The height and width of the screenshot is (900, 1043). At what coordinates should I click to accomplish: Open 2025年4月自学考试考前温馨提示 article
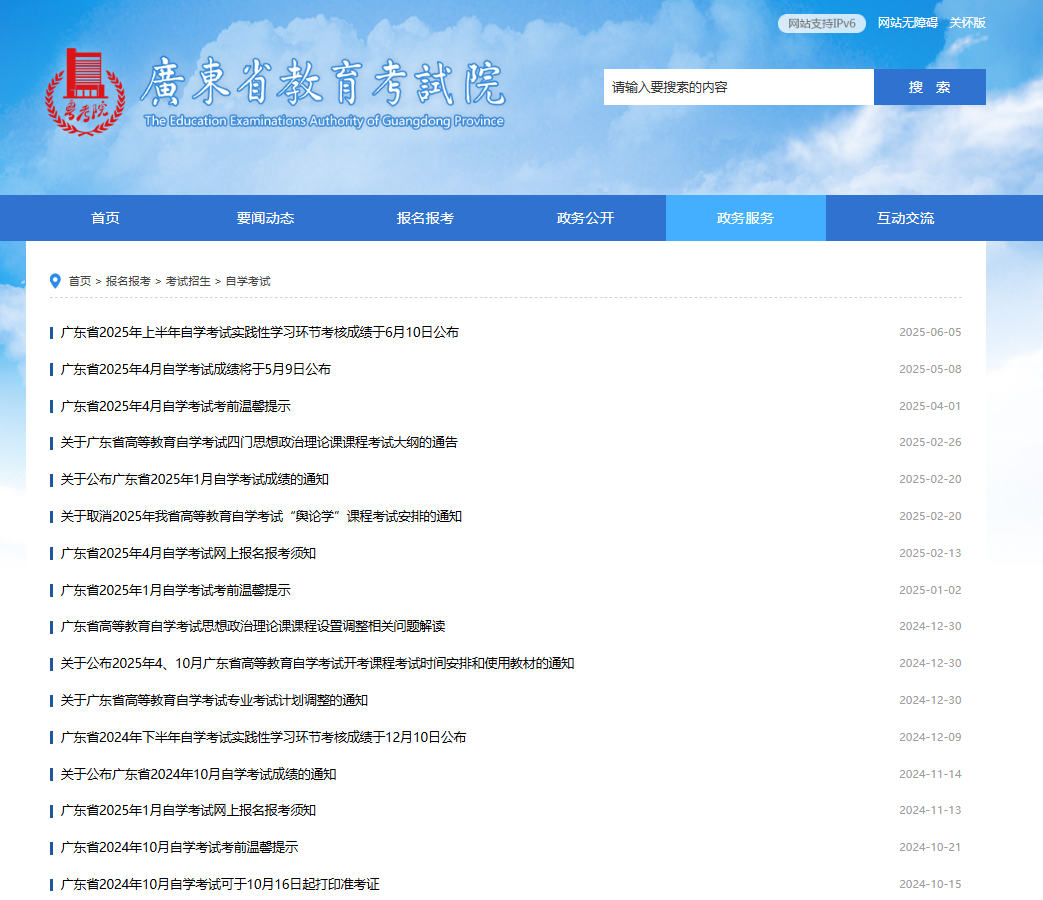pyautogui.click(x=175, y=406)
